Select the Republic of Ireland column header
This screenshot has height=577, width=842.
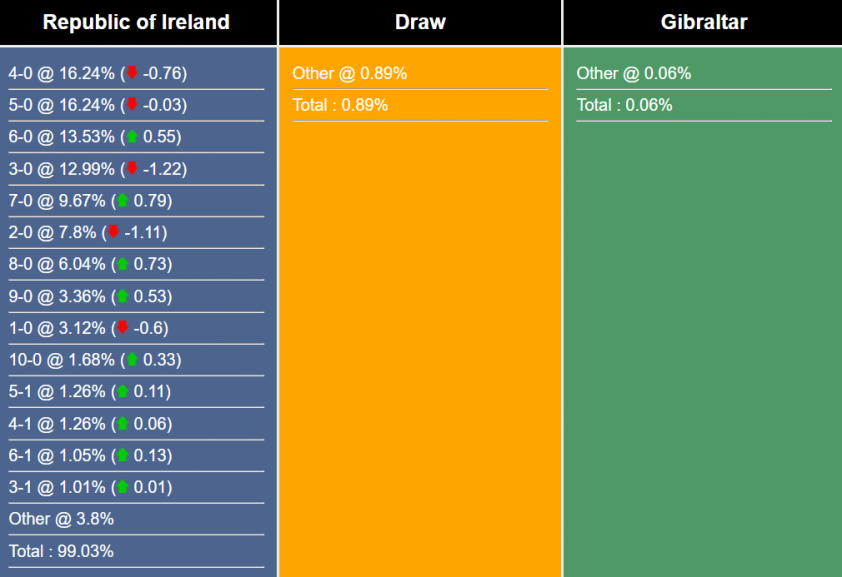(137, 22)
